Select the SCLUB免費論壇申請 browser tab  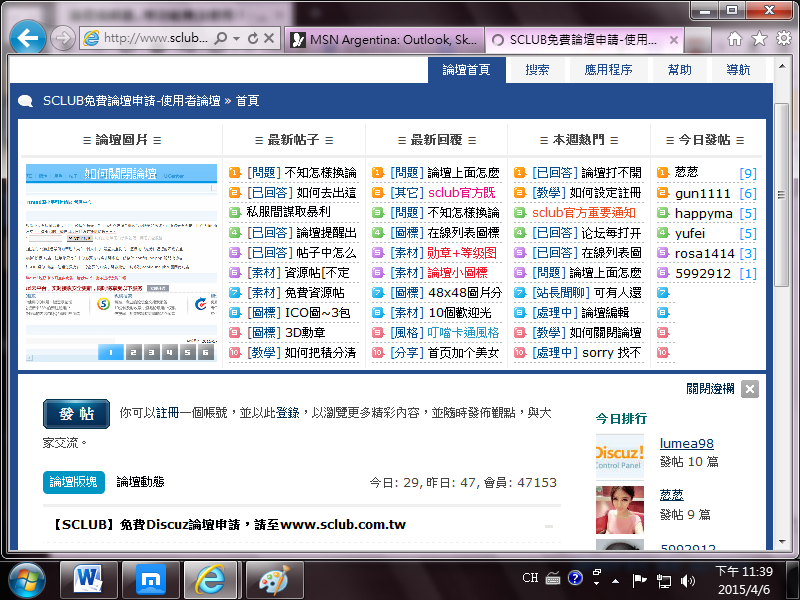point(583,40)
